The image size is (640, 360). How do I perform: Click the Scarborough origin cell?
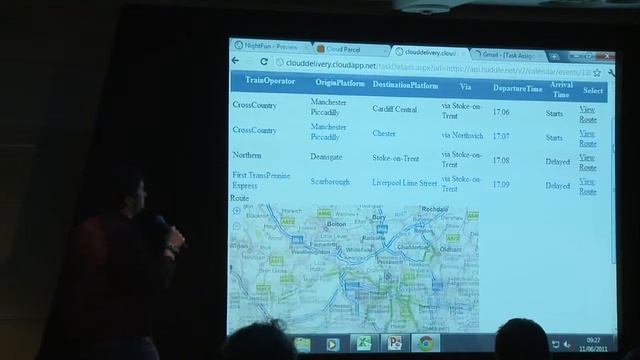330,182
